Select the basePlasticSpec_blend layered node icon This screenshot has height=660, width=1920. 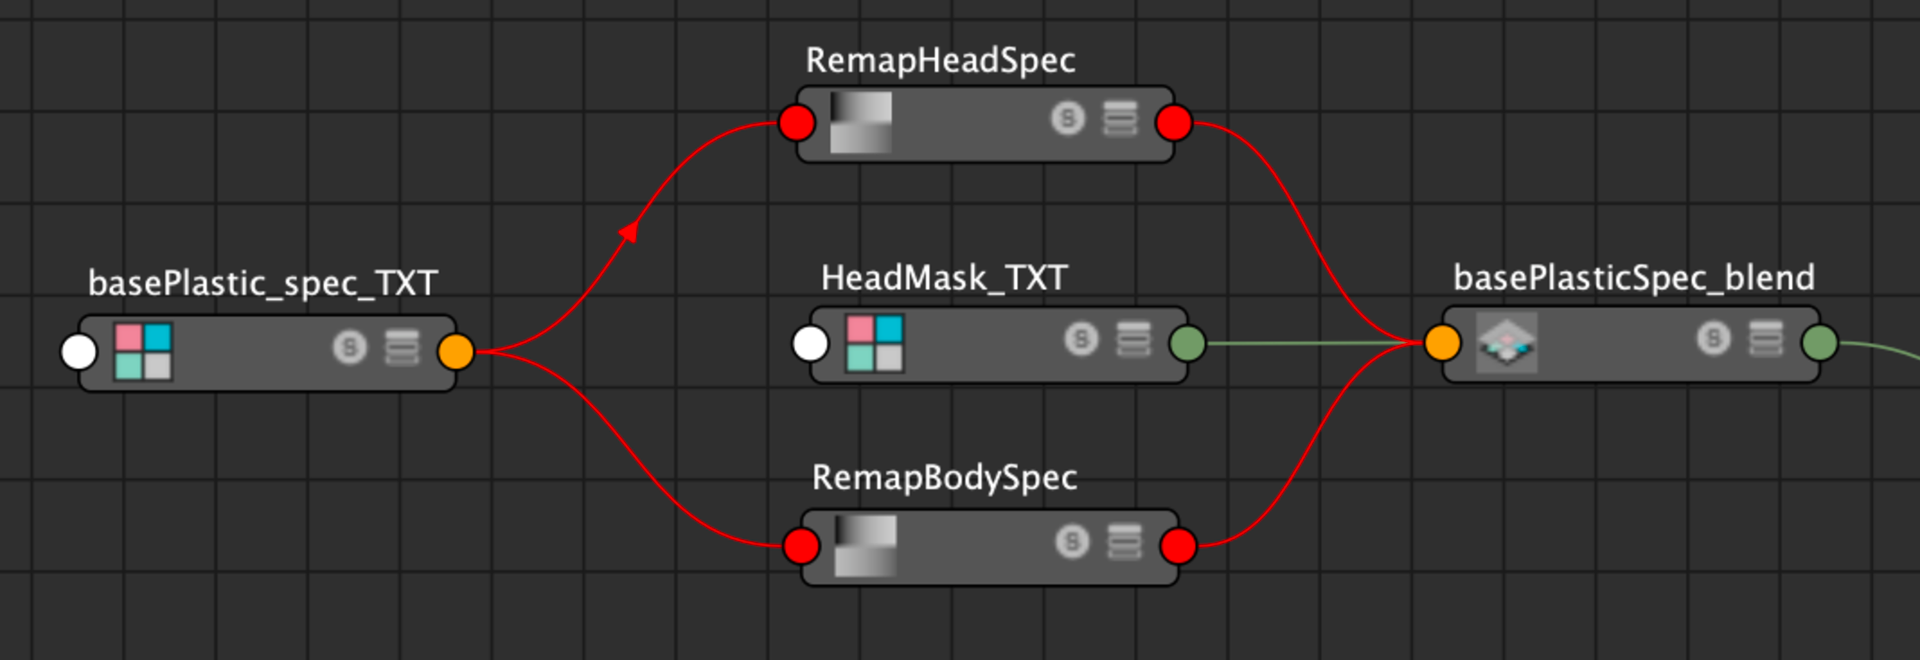tap(1506, 343)
